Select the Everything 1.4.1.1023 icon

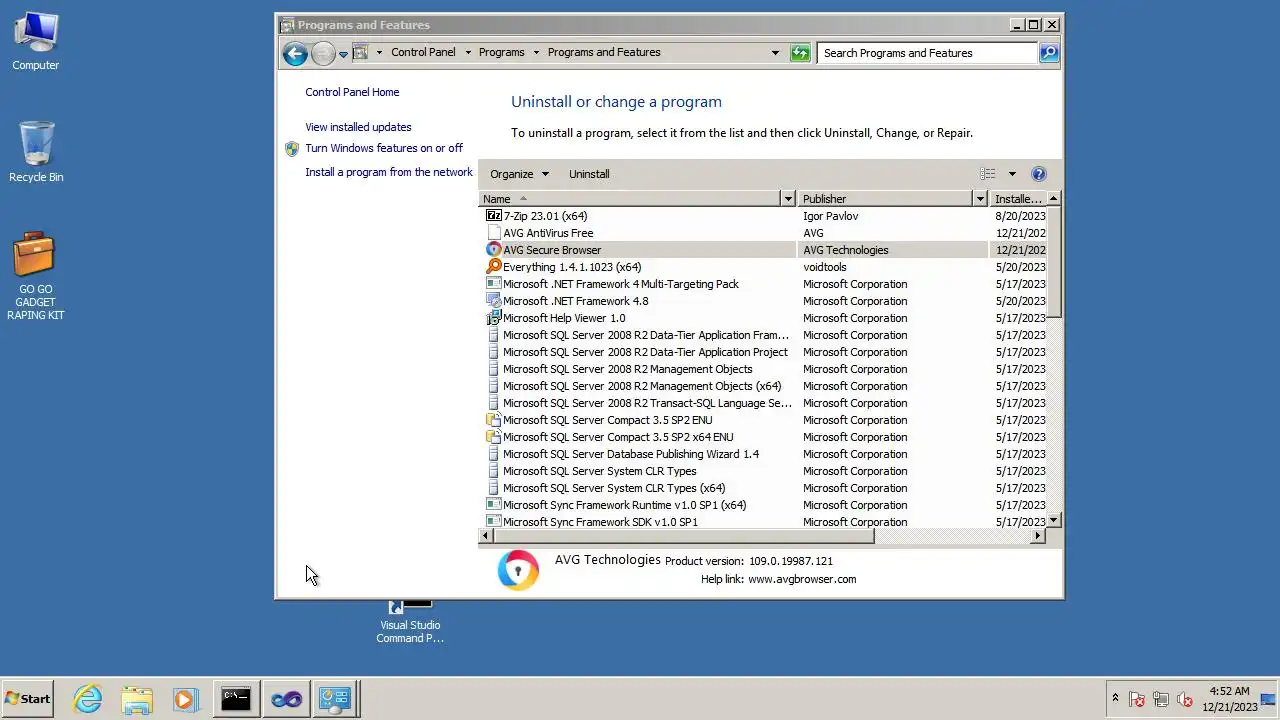click(x=493, y=267)
